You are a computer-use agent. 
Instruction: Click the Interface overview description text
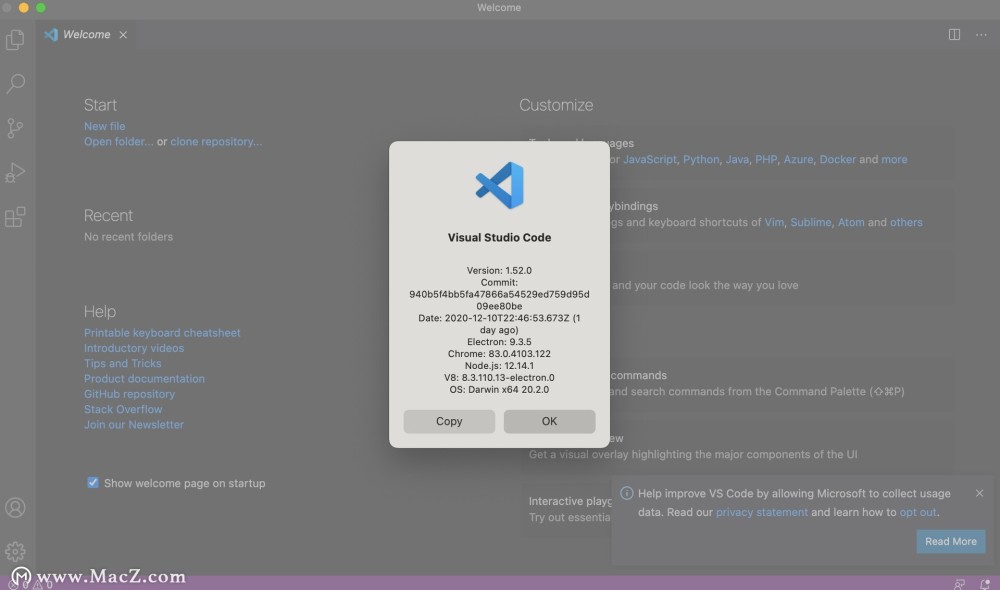[693, 455]
